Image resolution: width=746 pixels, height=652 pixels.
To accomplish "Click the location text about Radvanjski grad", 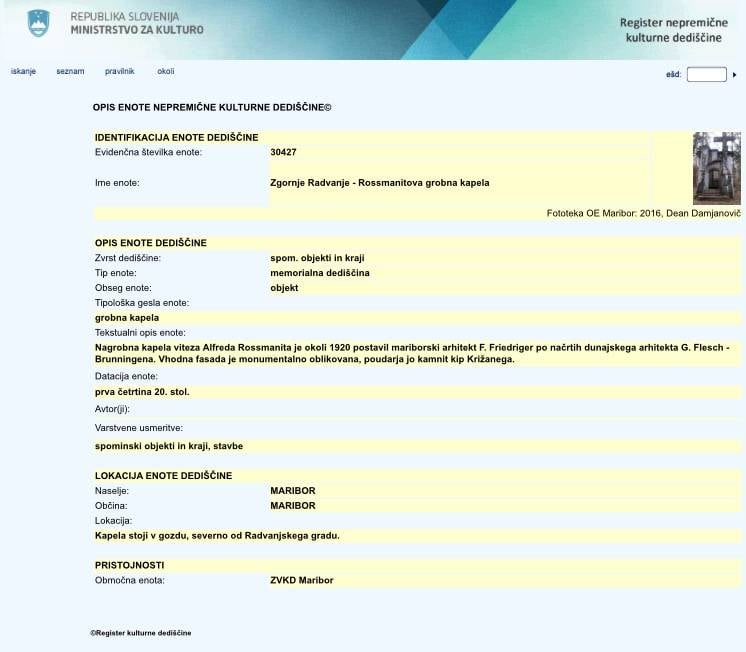I will click(x=217, y=535).
